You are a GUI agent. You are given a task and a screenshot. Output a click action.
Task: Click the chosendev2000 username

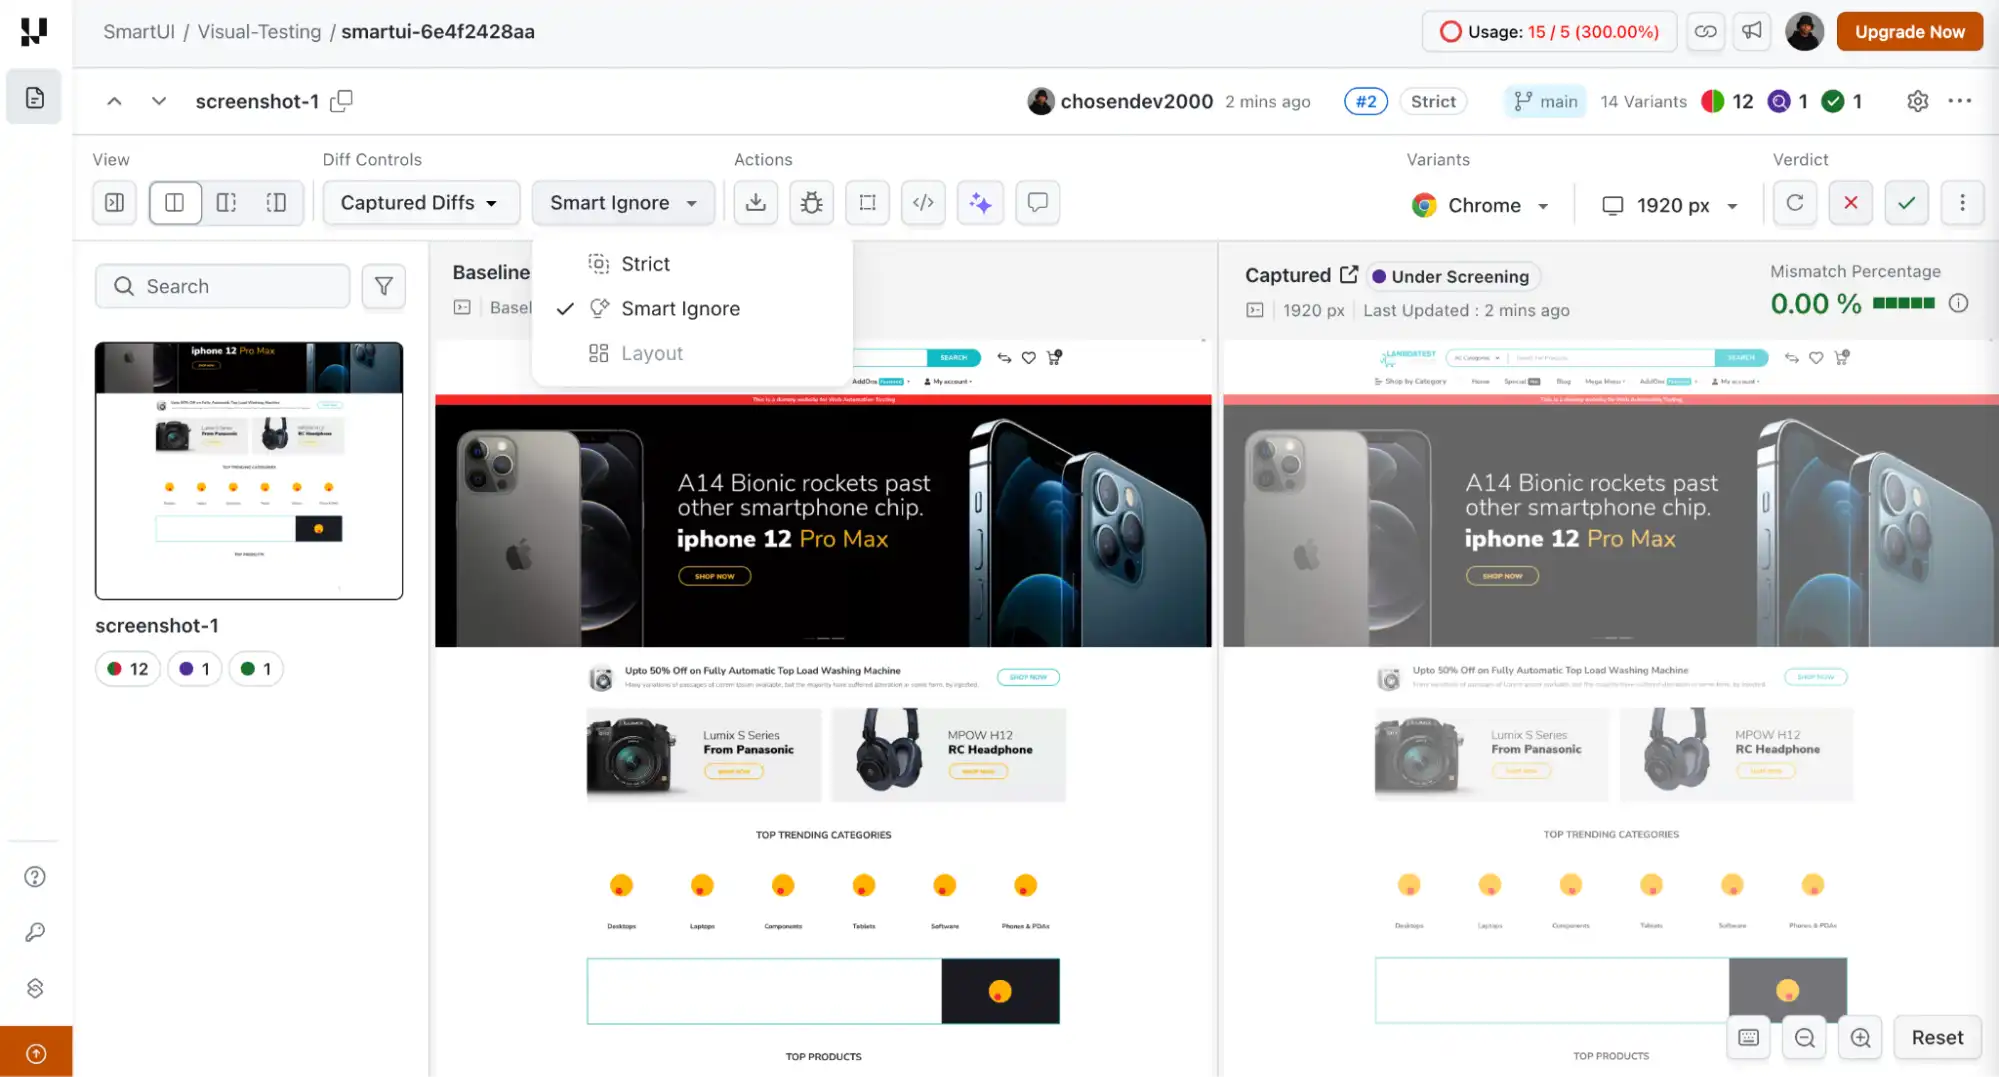pyautogui.click(x=1136, y=101)
